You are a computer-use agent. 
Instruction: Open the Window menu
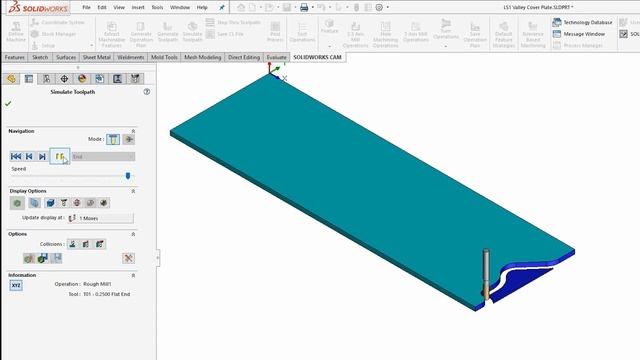(x=180, y=7)
